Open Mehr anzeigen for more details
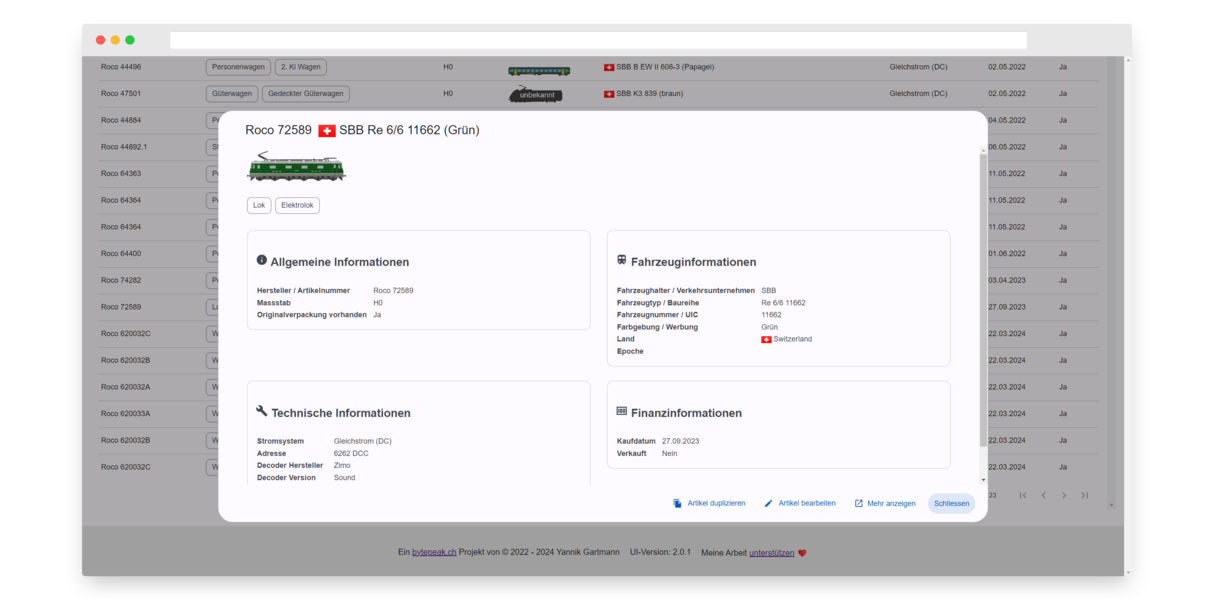 tap(884, 503)
